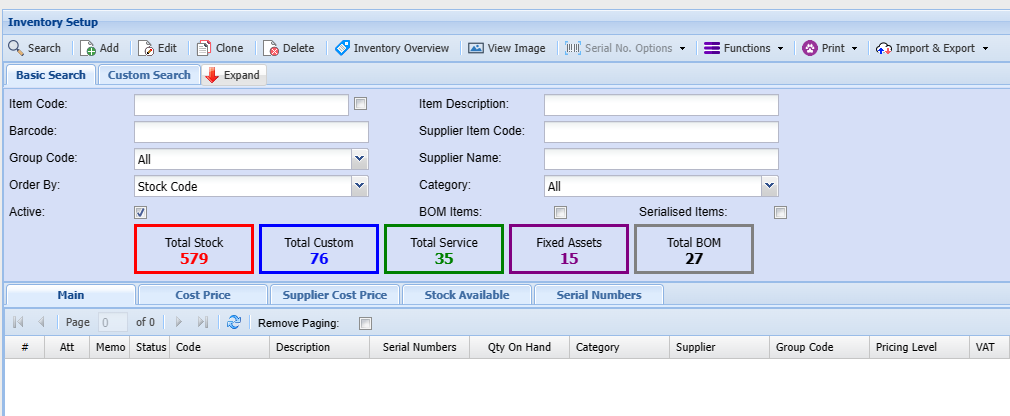Tick the Serialised Items checkbox
The width and height of the screenshot is (1010, 416).
780,212
